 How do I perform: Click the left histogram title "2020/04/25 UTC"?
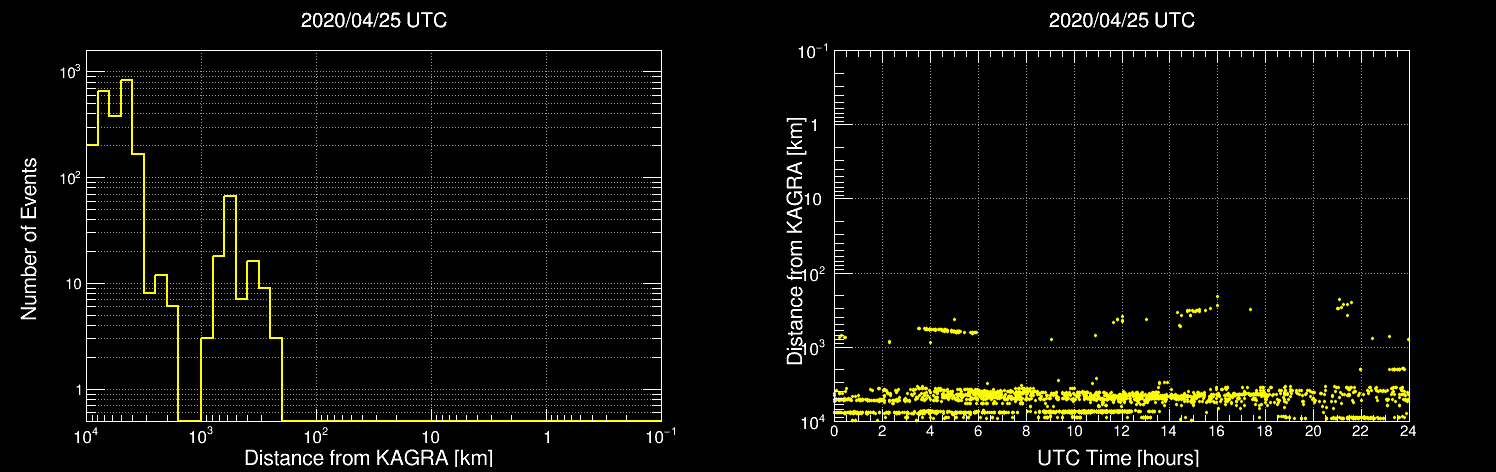[x=374, y=21]
